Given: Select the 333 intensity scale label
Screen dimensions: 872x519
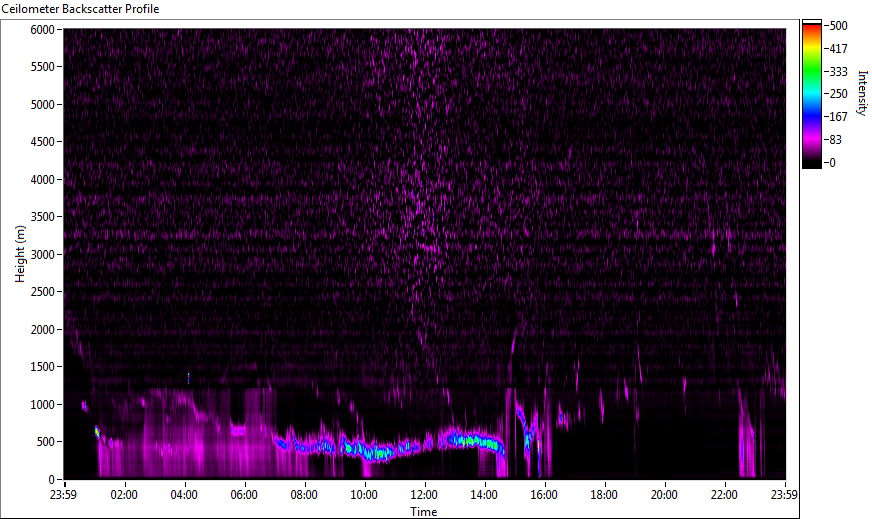Looking at the screenshot, I should (x=839, y=71).
